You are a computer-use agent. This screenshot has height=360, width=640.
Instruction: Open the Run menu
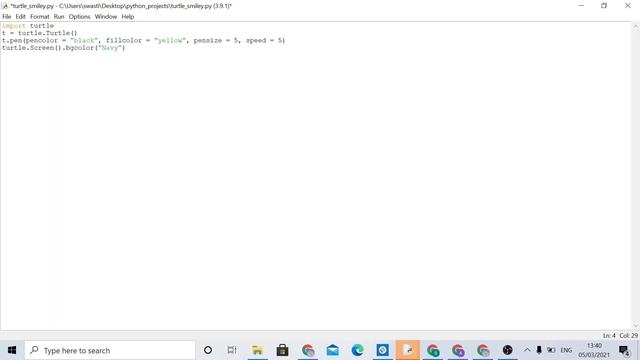click(59, 17)
